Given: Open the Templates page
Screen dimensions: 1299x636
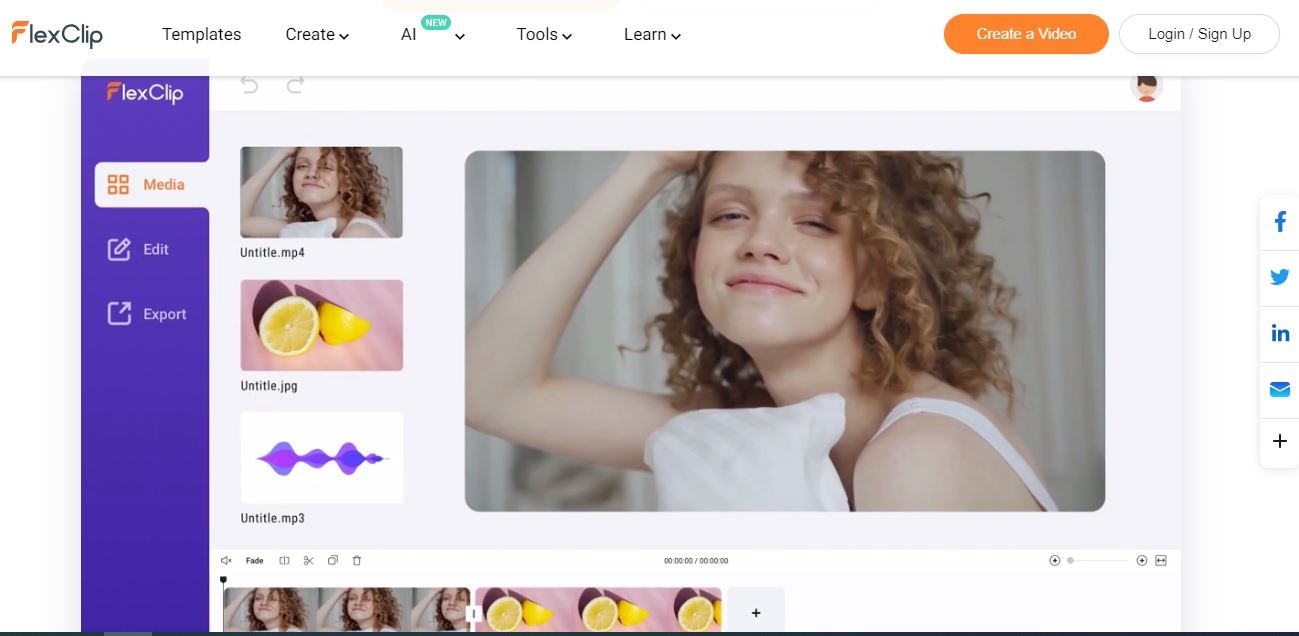Looking at the screenshot, I should [x=201, y=34].
